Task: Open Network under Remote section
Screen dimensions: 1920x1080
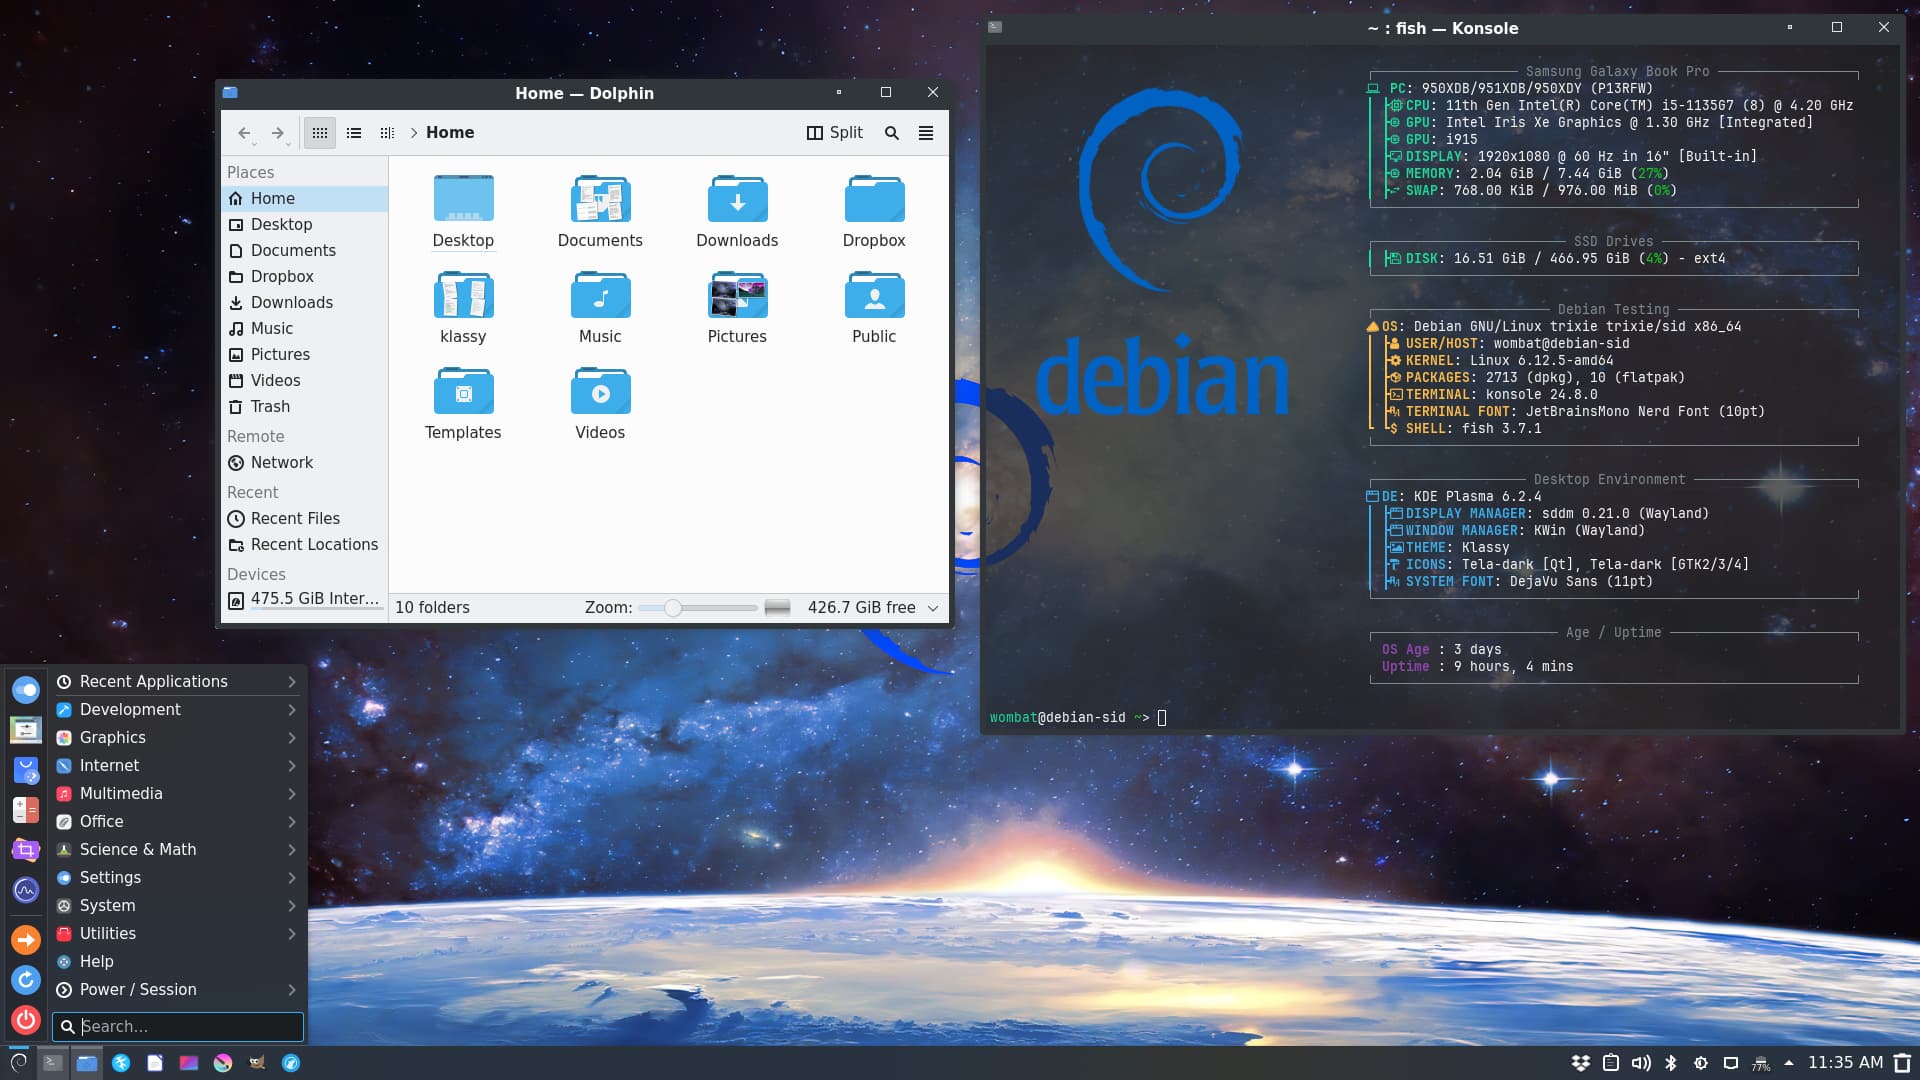Action: coord(304,463)
